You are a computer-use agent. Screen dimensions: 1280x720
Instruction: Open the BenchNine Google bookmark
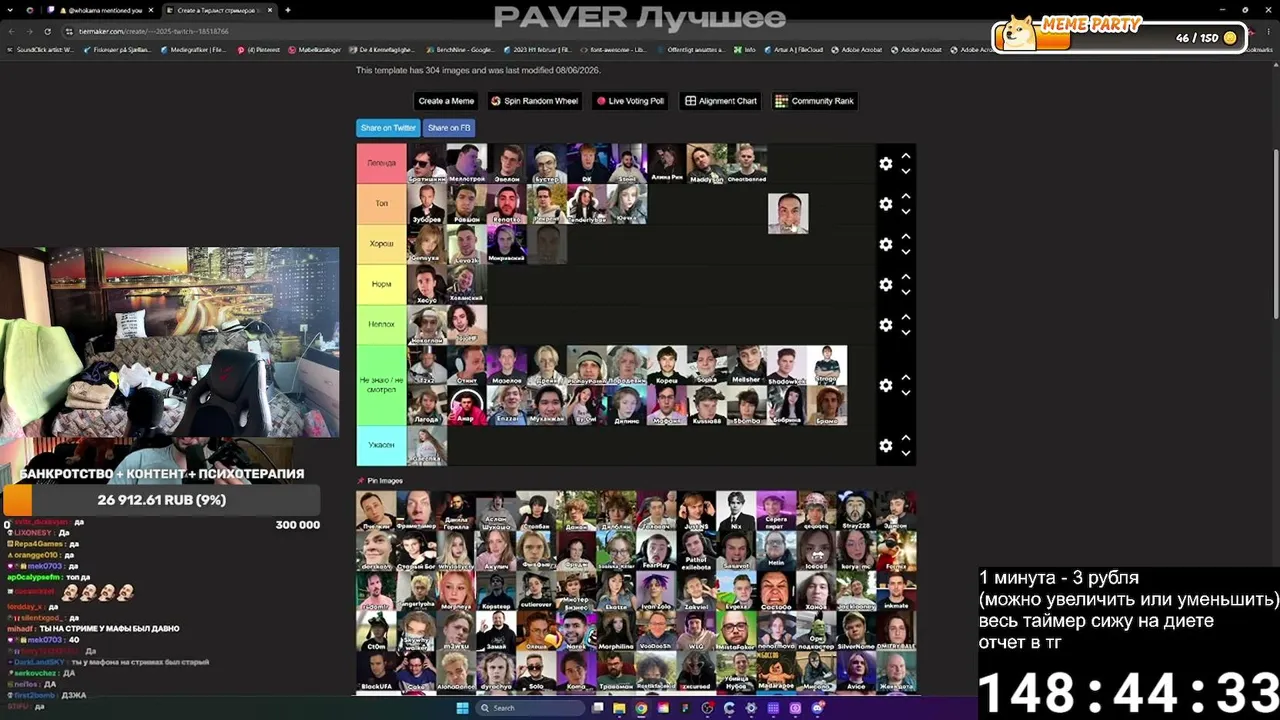click(x=460, y=49)
